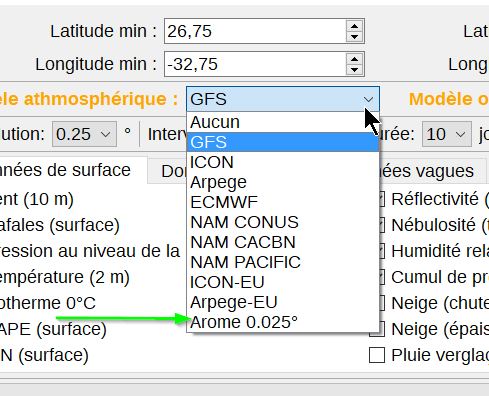The width and height of the screenshot is (489, 396).
Task: Select NAM CONUS option
Action: [283, 222]
